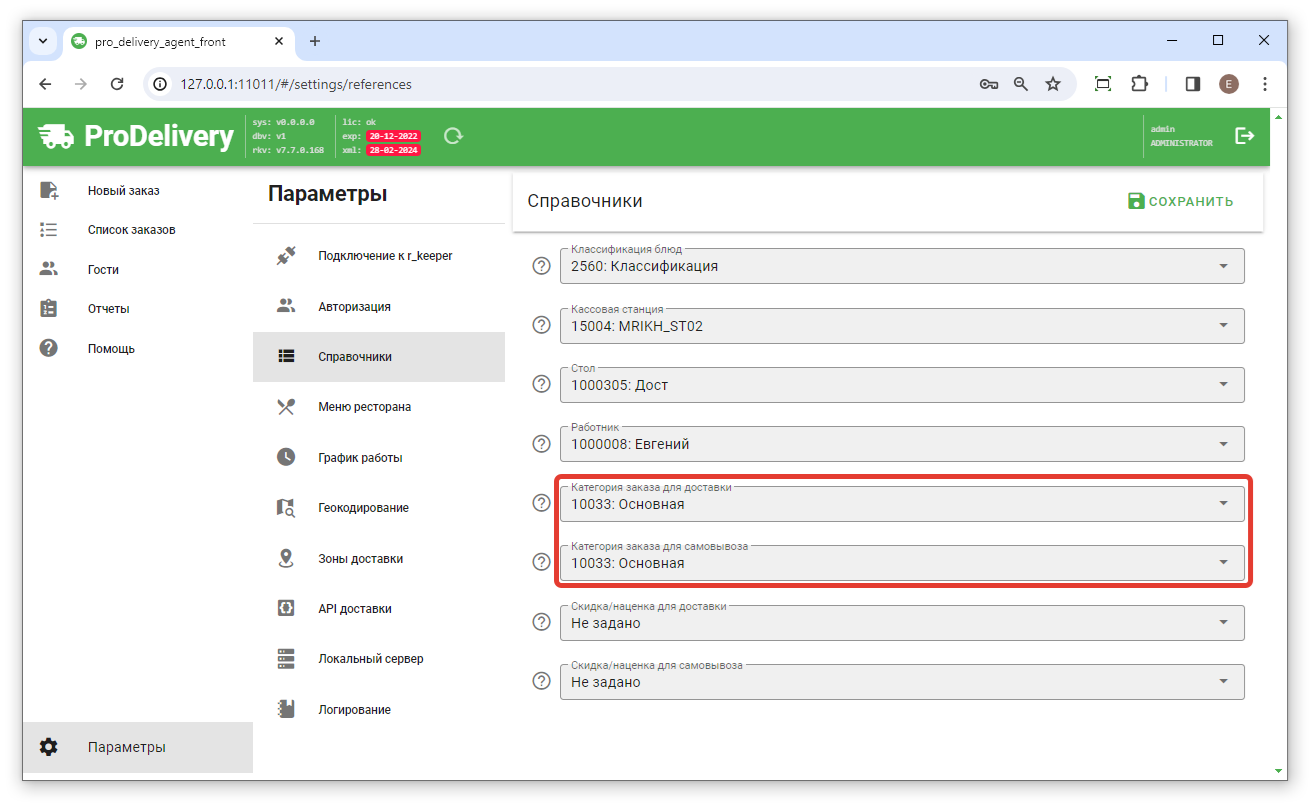Open Меню ресторана settings section
This screenshot has height=803, width=1310.
click(x=364, y=407)
